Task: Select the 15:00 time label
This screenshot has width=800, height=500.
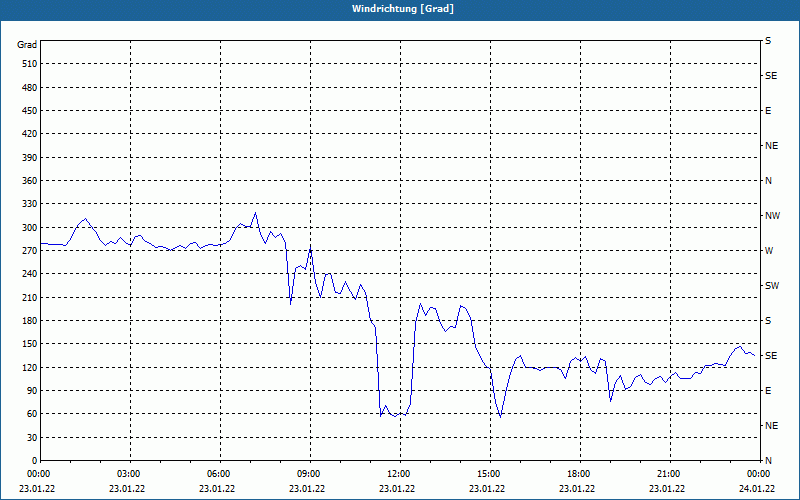Action: (488, 474)
